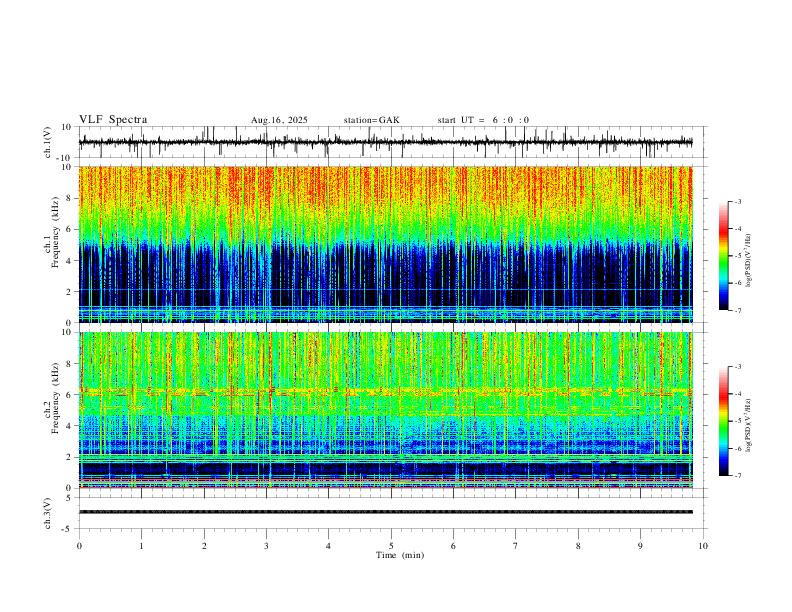The width and height of the screenshot is (792, 612).
Task: Click inside the ch.1 spectrogram panel
Action: click(385, 244)
